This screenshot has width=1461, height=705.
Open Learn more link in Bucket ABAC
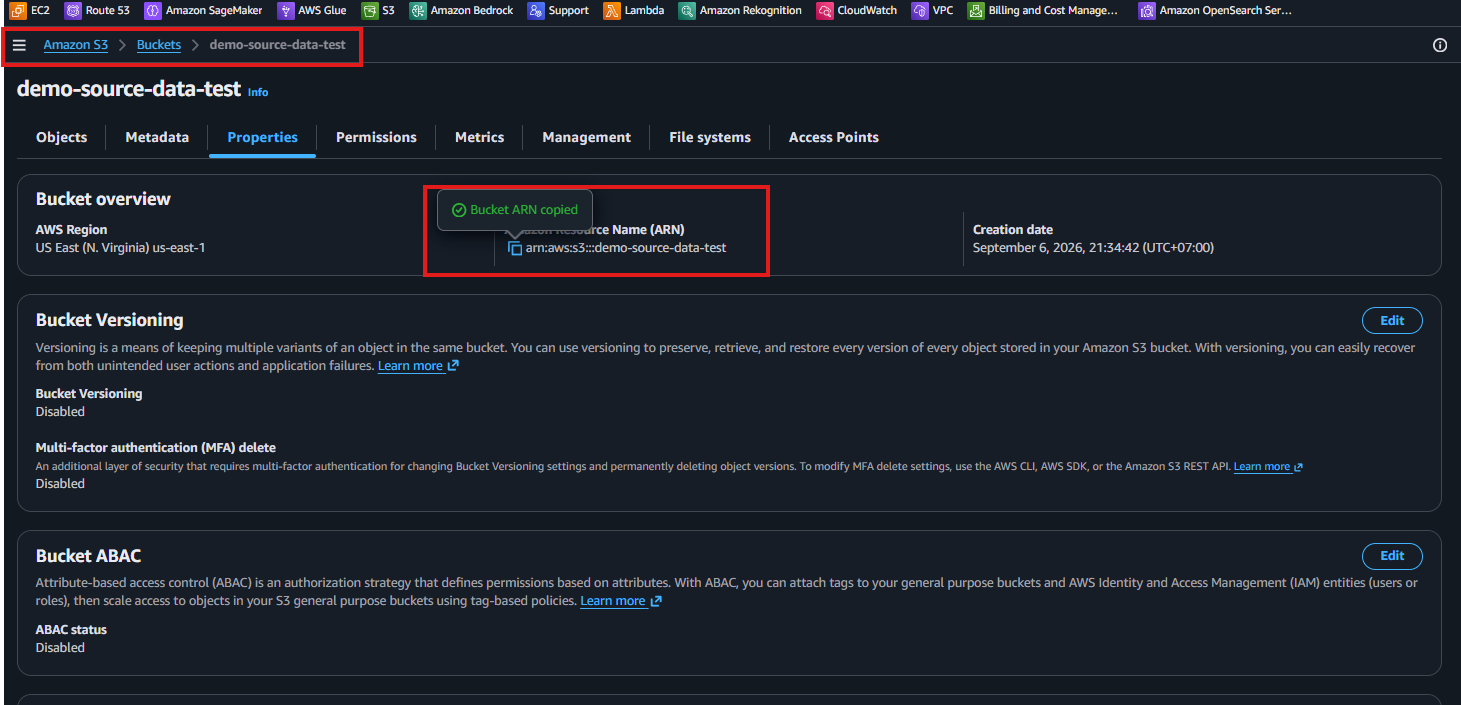click(x=613, y=601)
